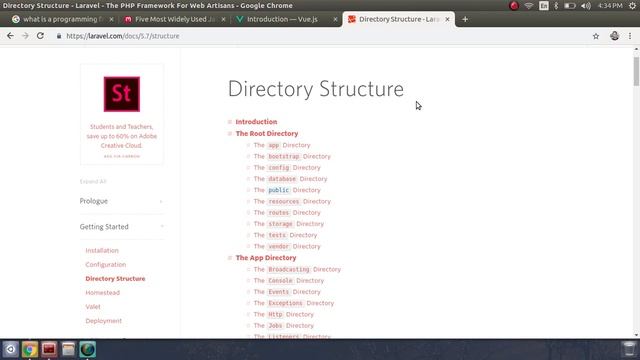Open the Installation docs page
The height and width of the screenshot is (360, 640).
(102, 251)
